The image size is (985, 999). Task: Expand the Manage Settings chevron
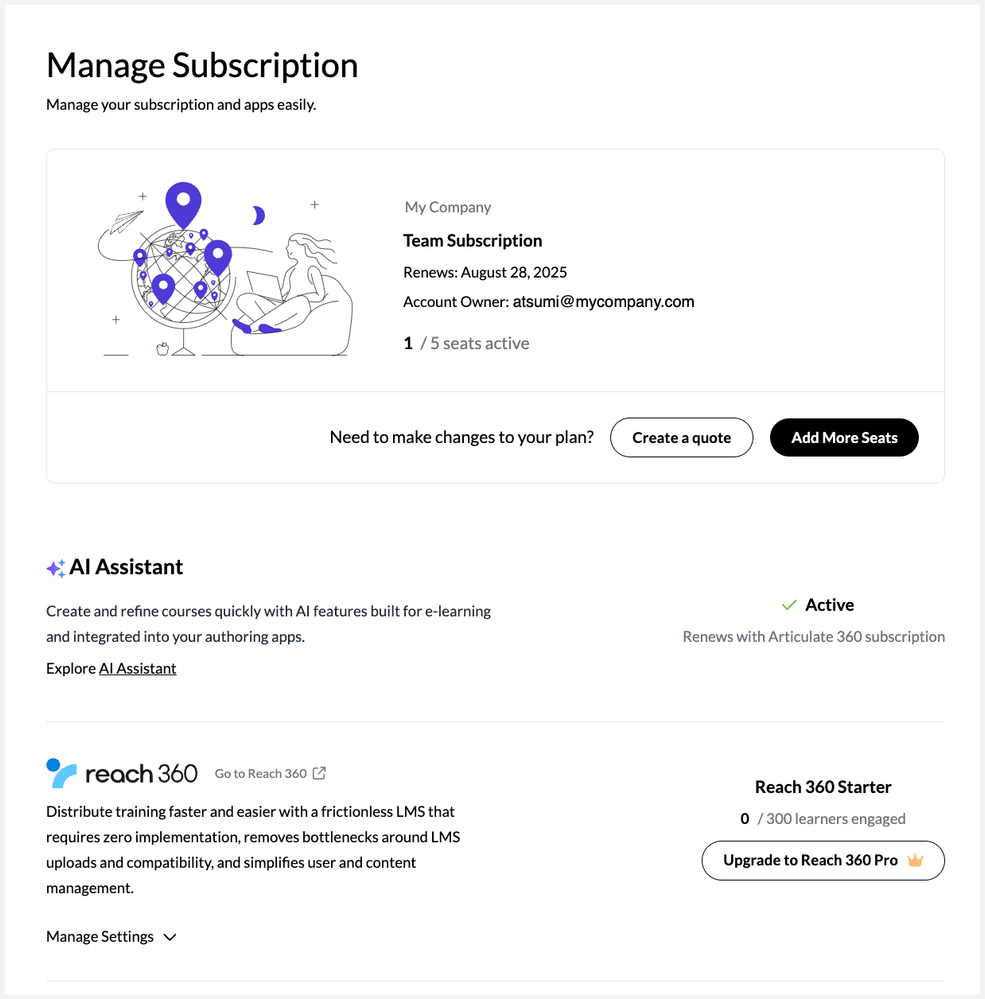170,937
